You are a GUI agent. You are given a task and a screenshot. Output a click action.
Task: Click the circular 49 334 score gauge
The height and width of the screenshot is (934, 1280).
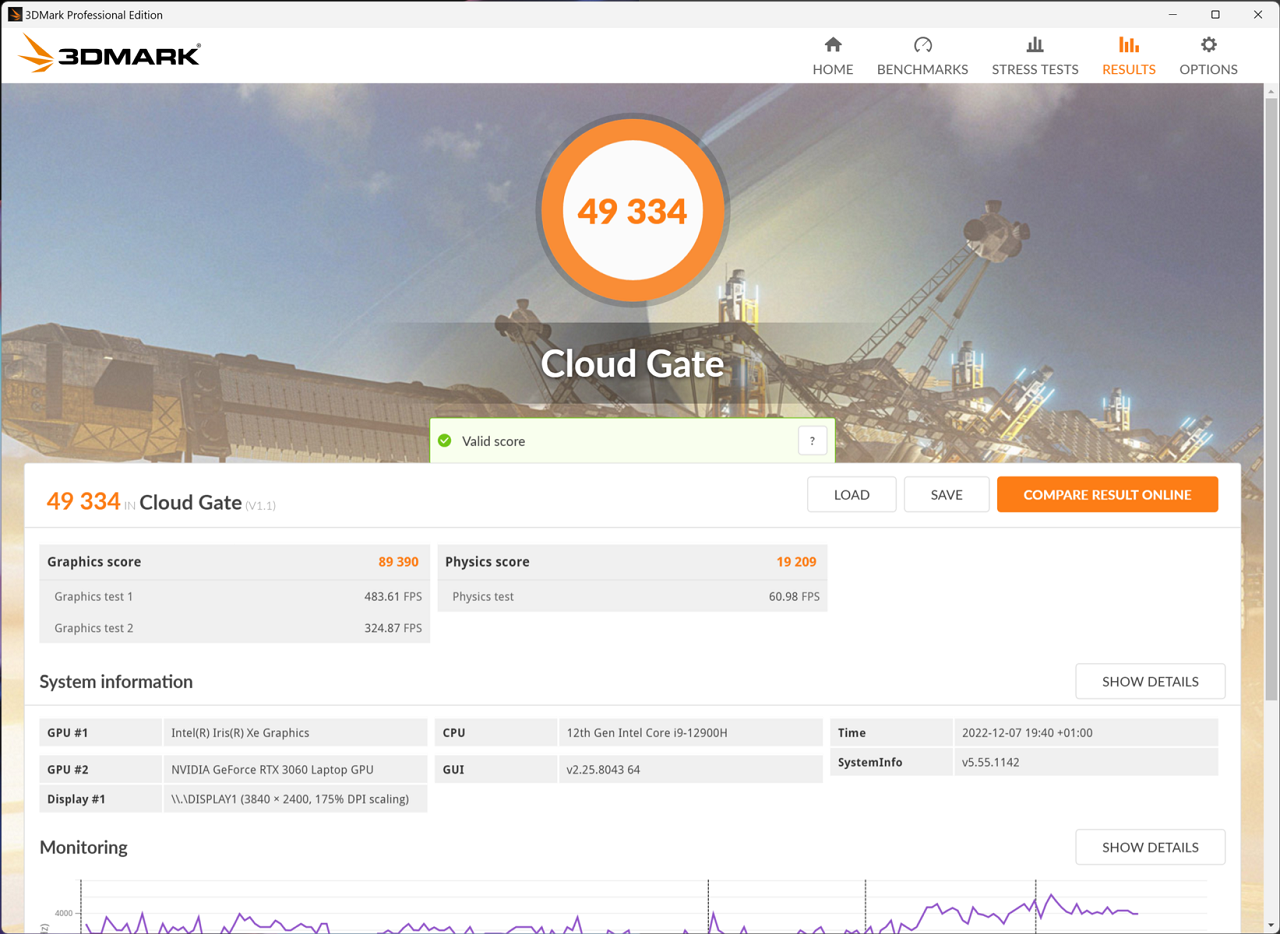click(x=632, y=211)
